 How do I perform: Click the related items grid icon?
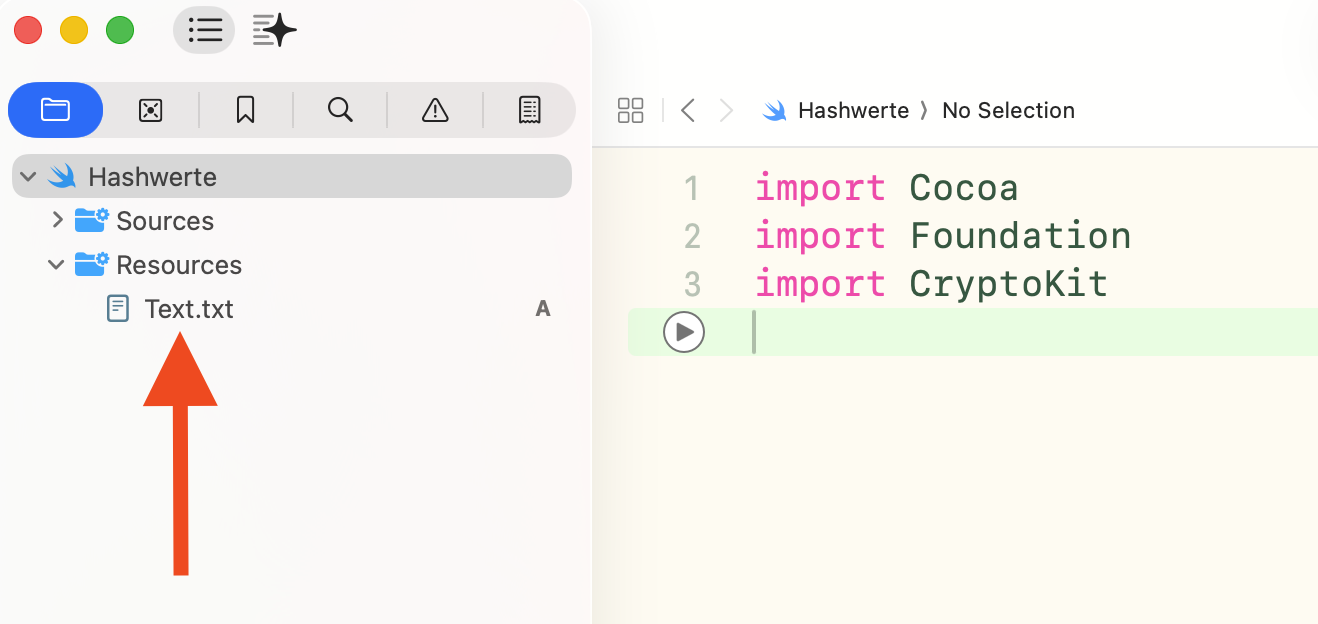[631, 110]
